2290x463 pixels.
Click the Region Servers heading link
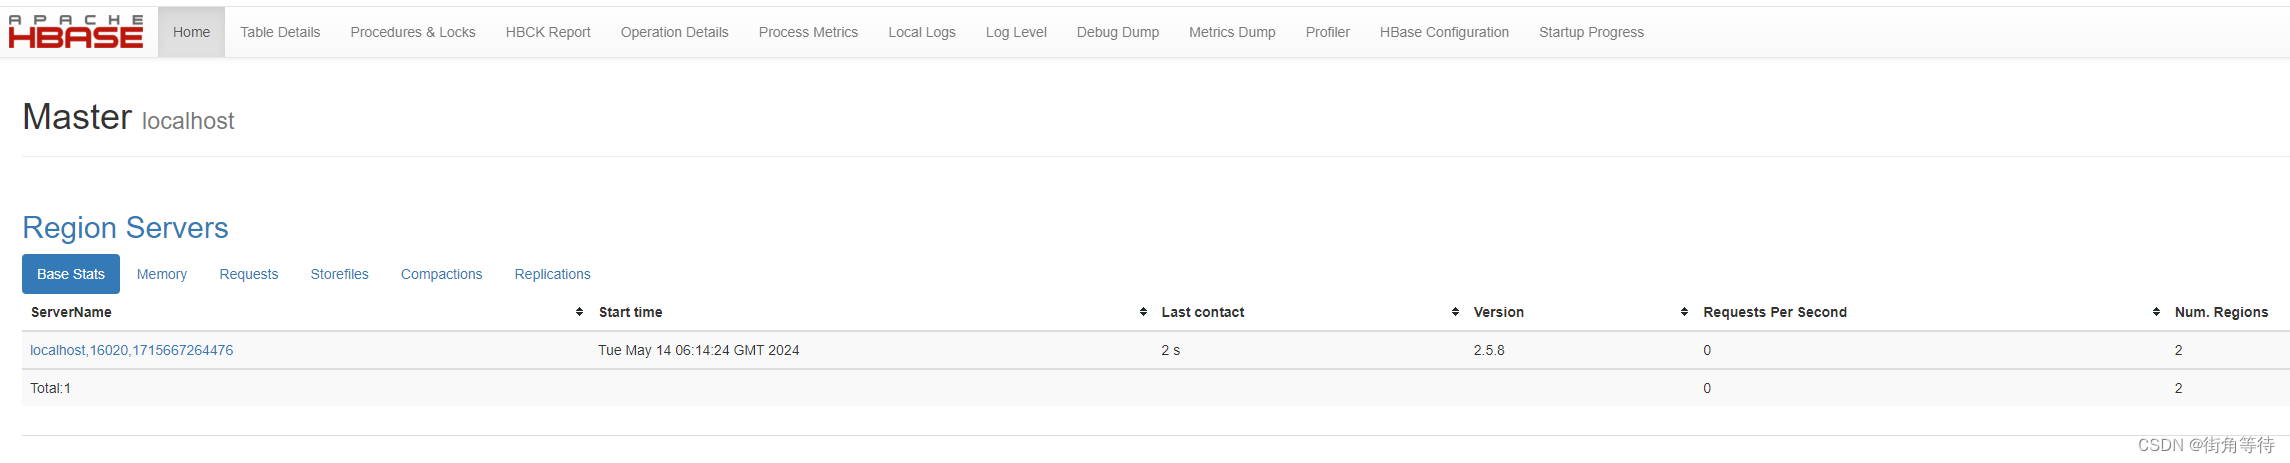click(125, 228)
